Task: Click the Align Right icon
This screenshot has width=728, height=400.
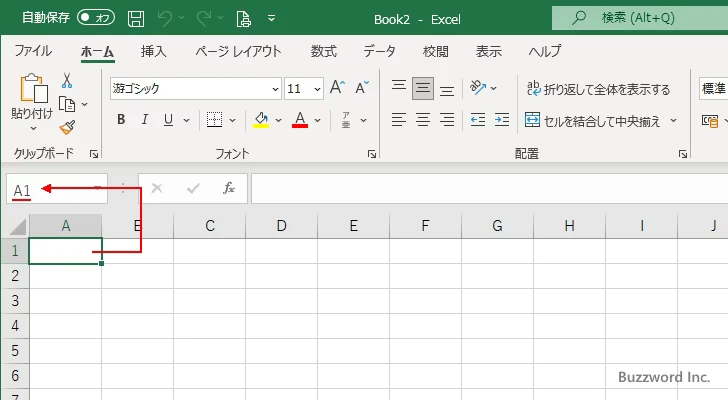Action: 447,120
